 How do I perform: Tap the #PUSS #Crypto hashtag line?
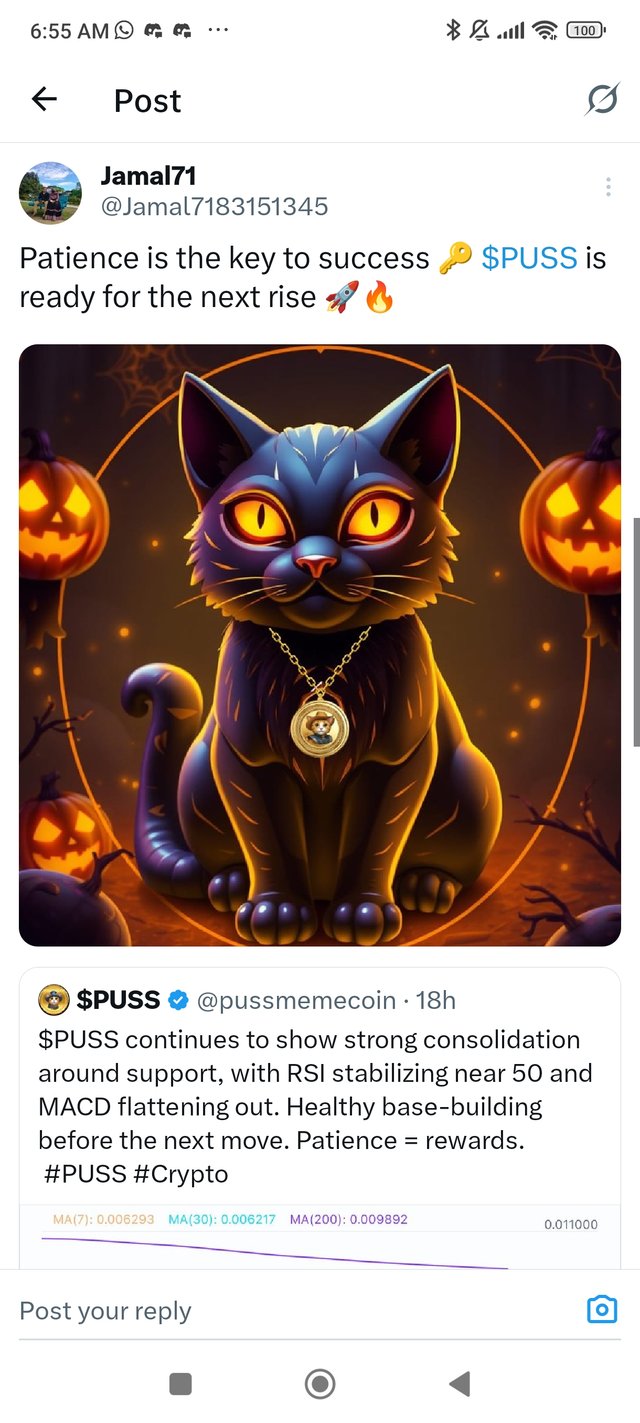[136, 1174]
